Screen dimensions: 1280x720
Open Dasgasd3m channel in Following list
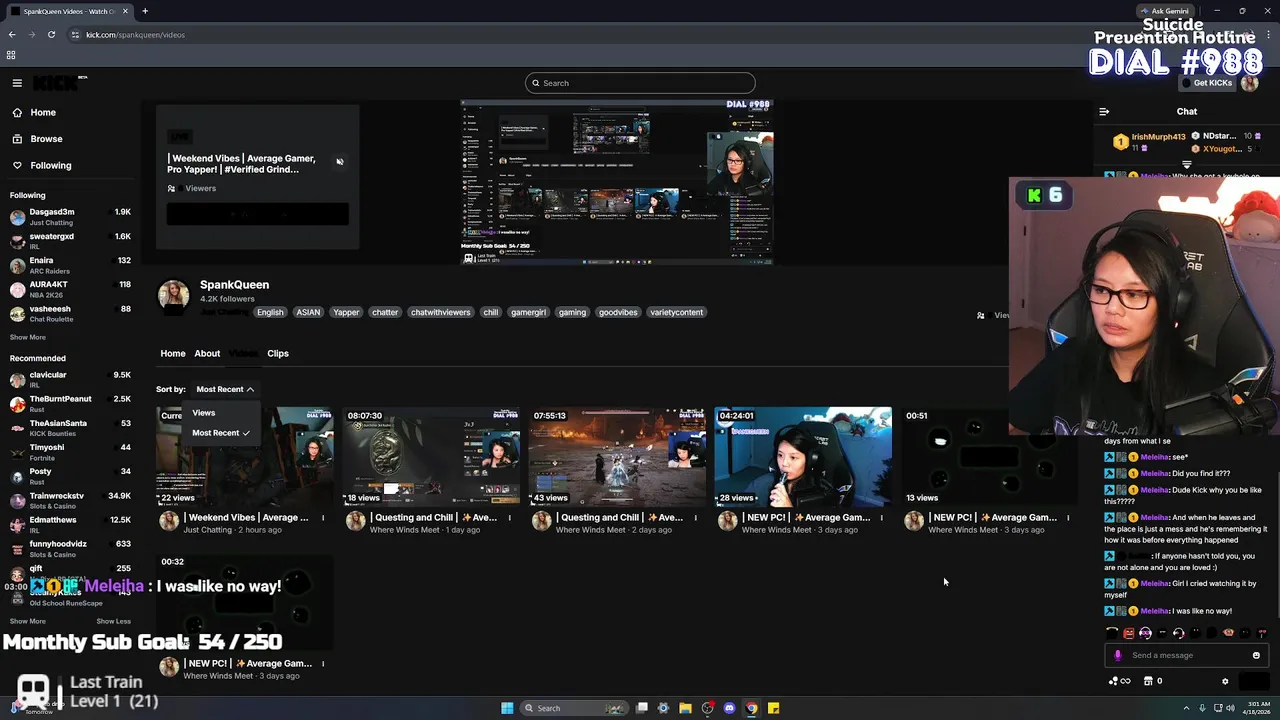[x=70, y=216]
